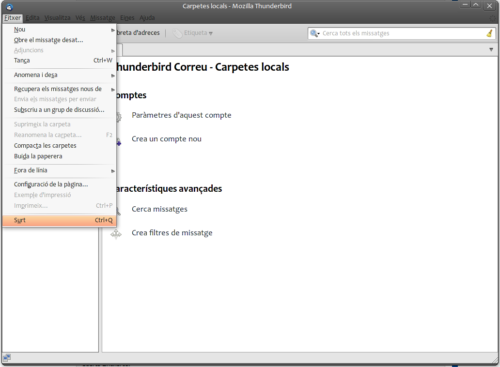Click the Cerca tots els missatges field
Screen dimensions: 500x367
tap(401, 33)
